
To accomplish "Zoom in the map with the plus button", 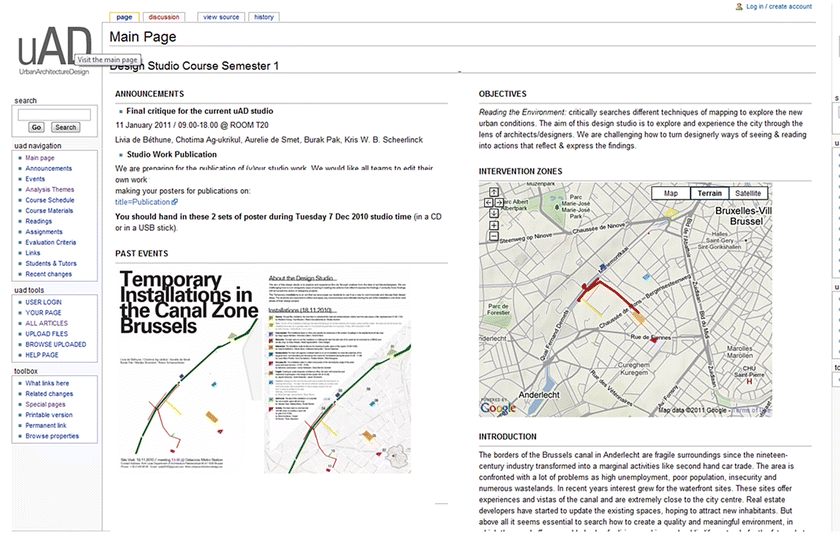I will pos(493,225).
